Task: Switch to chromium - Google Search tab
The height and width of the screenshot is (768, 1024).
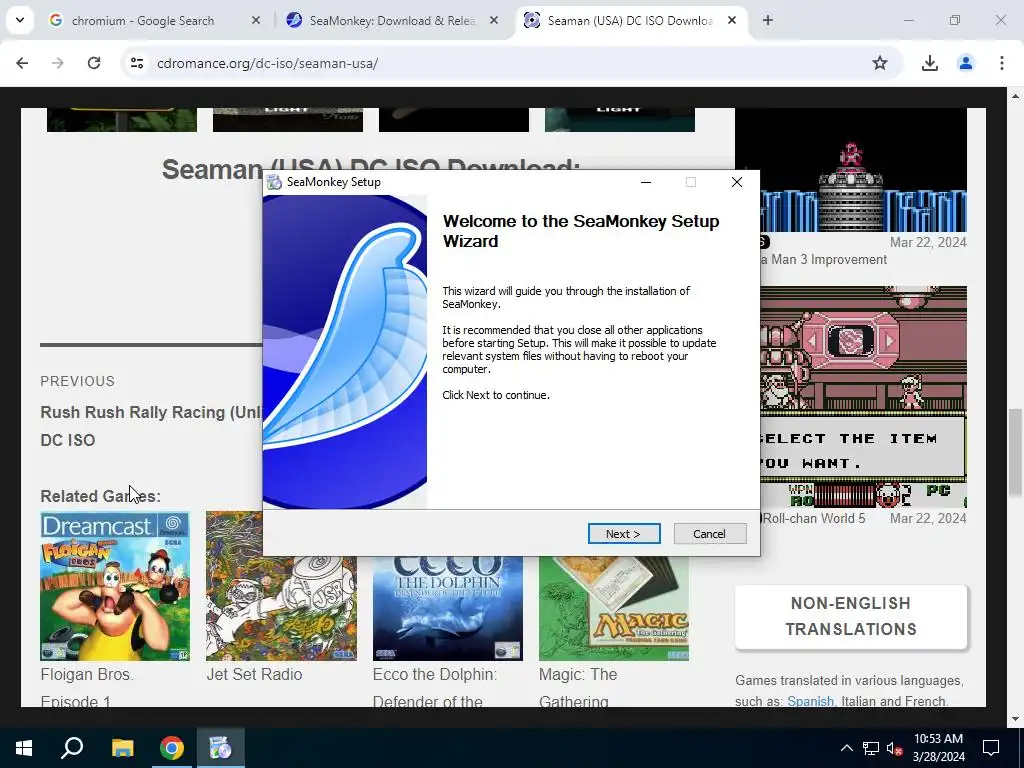Action: click(143, 21)
